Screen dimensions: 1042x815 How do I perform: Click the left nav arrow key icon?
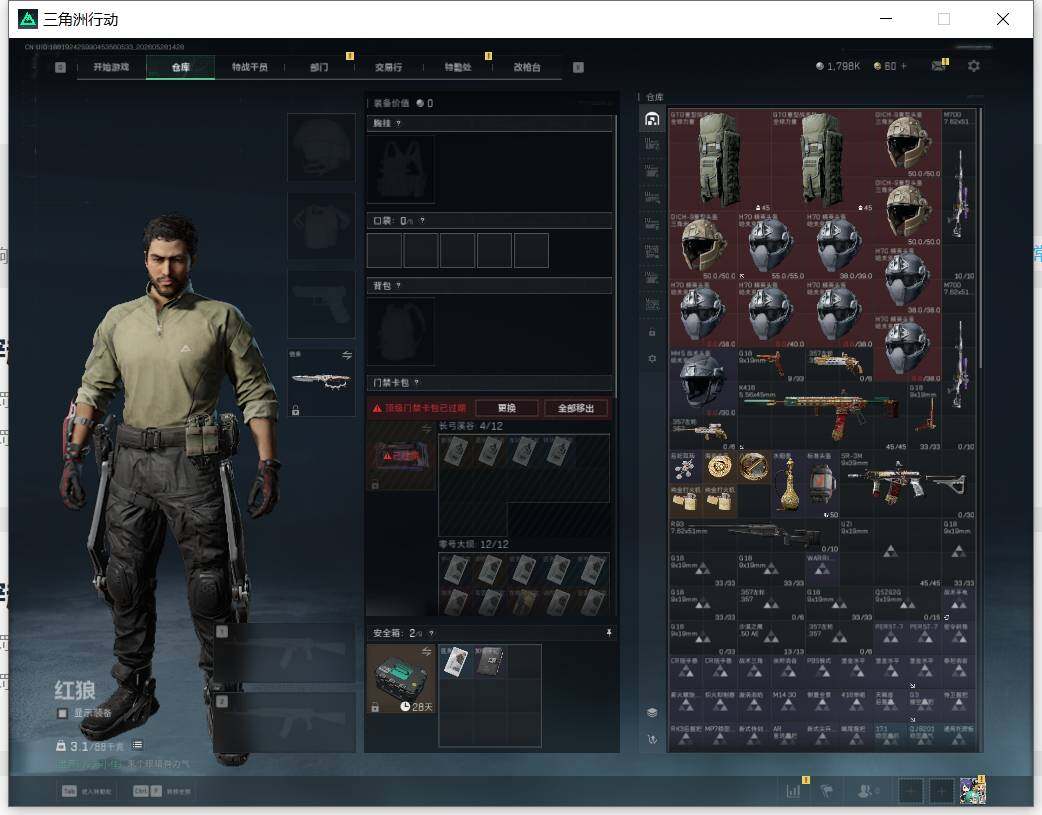coord(60,67)
